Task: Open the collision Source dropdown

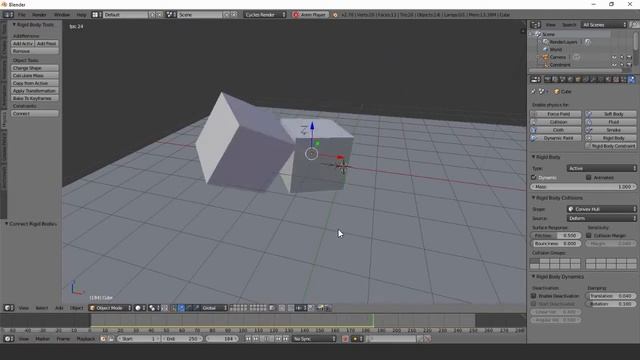Action: 602,218
